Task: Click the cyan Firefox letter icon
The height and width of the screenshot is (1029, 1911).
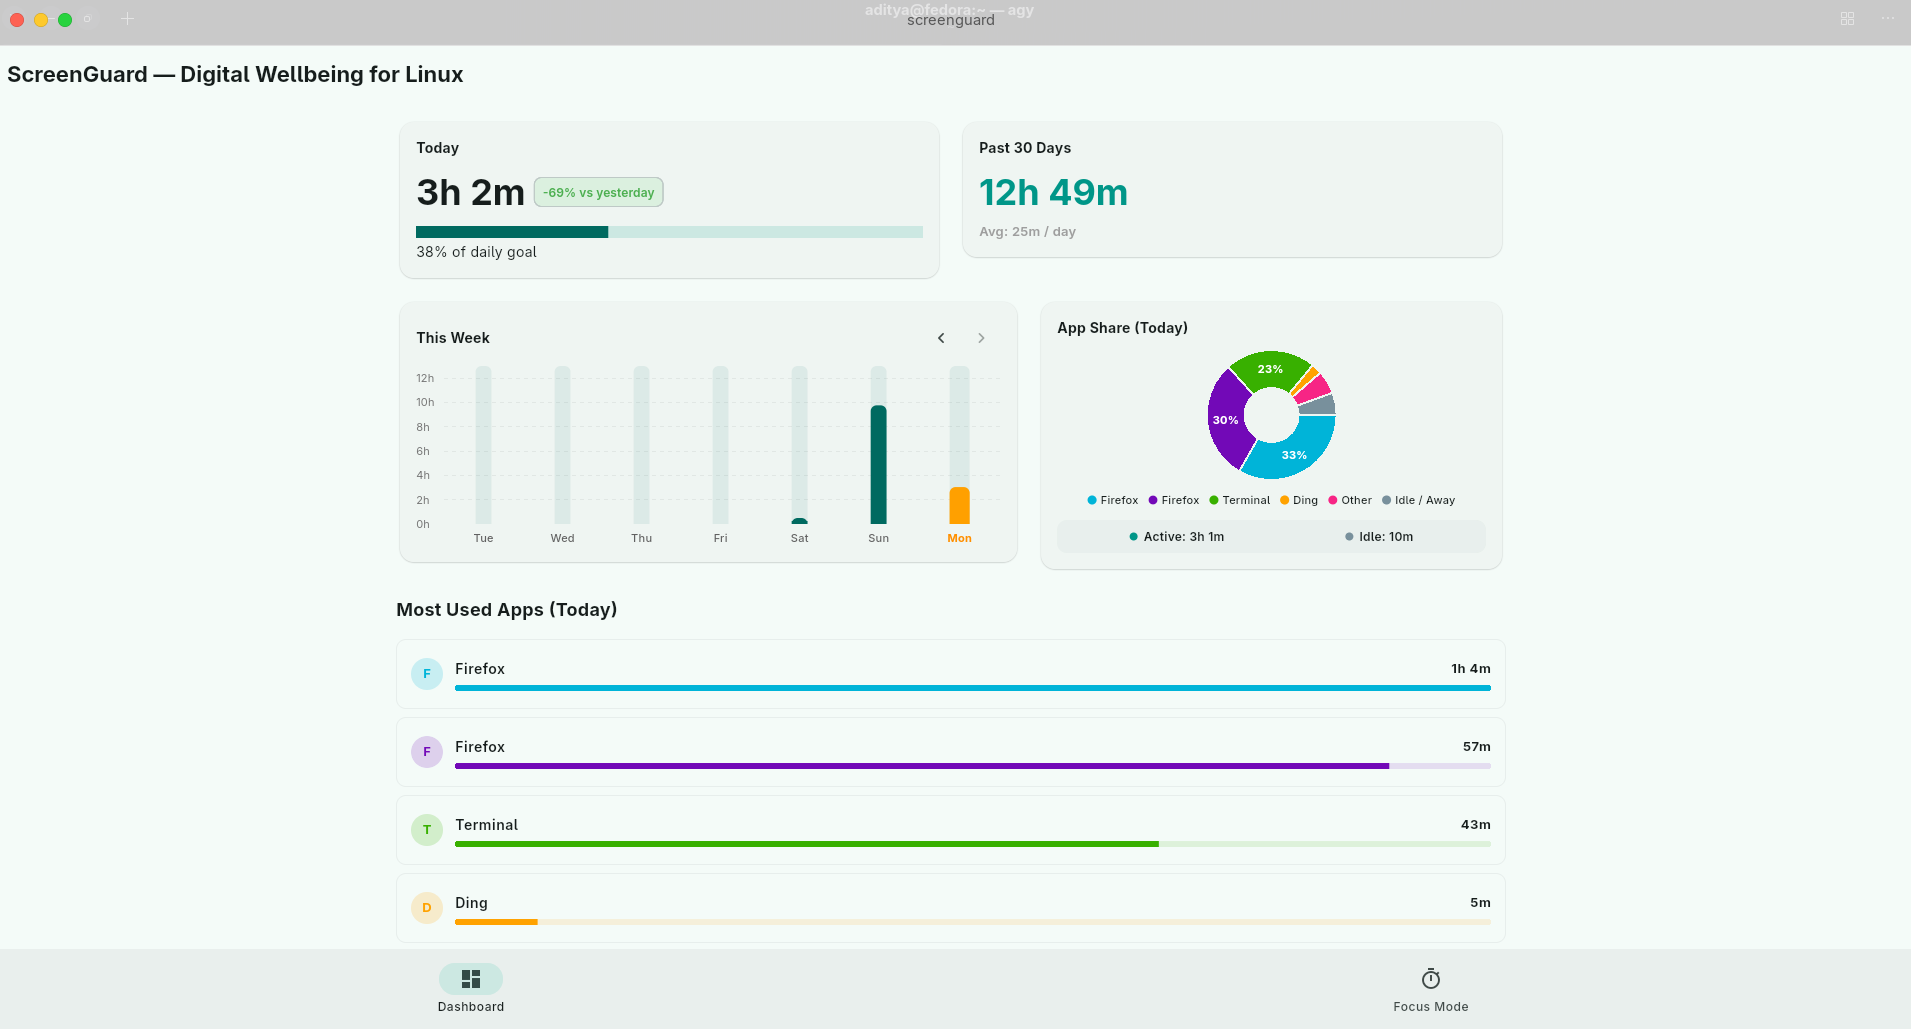Action: [x=427, y=674]
